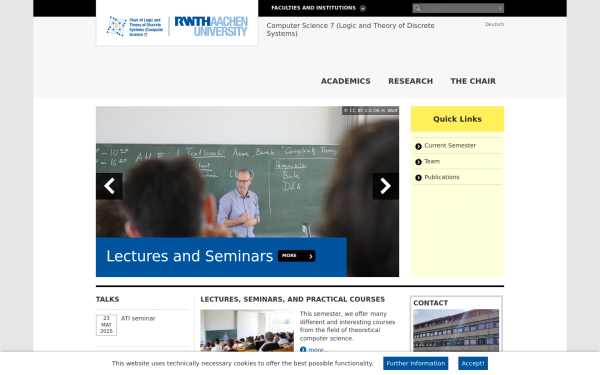Click the Contact building photo

(x=456, y=330)
